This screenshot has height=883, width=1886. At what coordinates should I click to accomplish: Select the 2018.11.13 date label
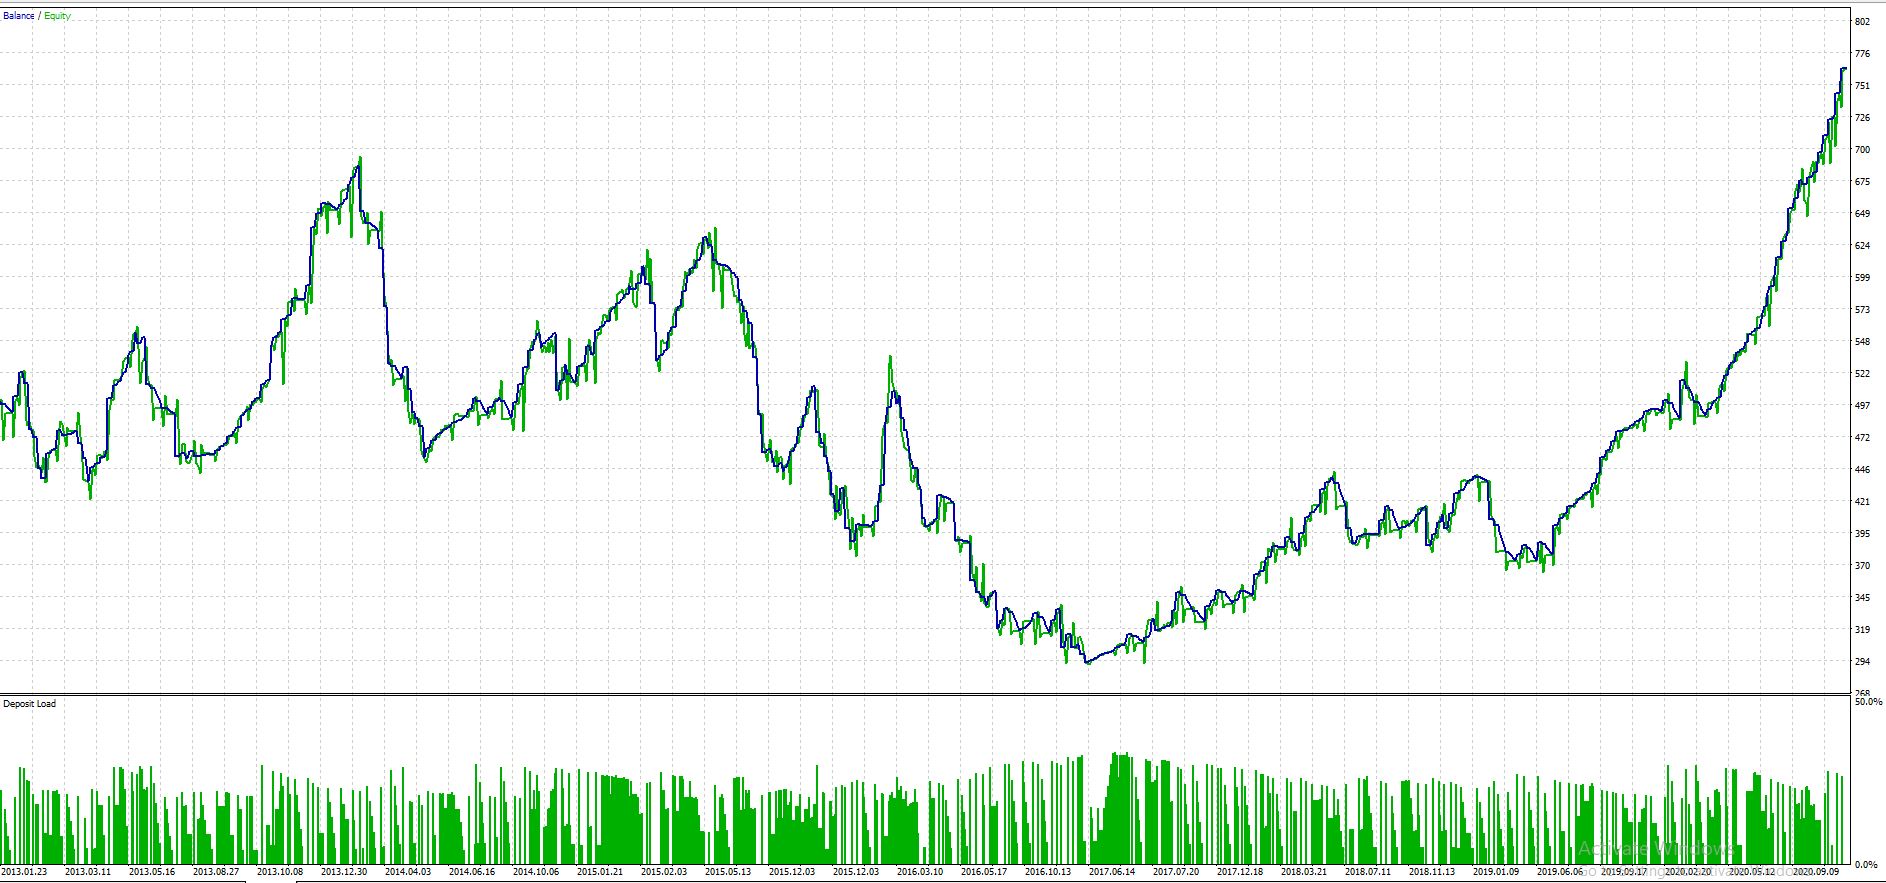[1432, 872]
